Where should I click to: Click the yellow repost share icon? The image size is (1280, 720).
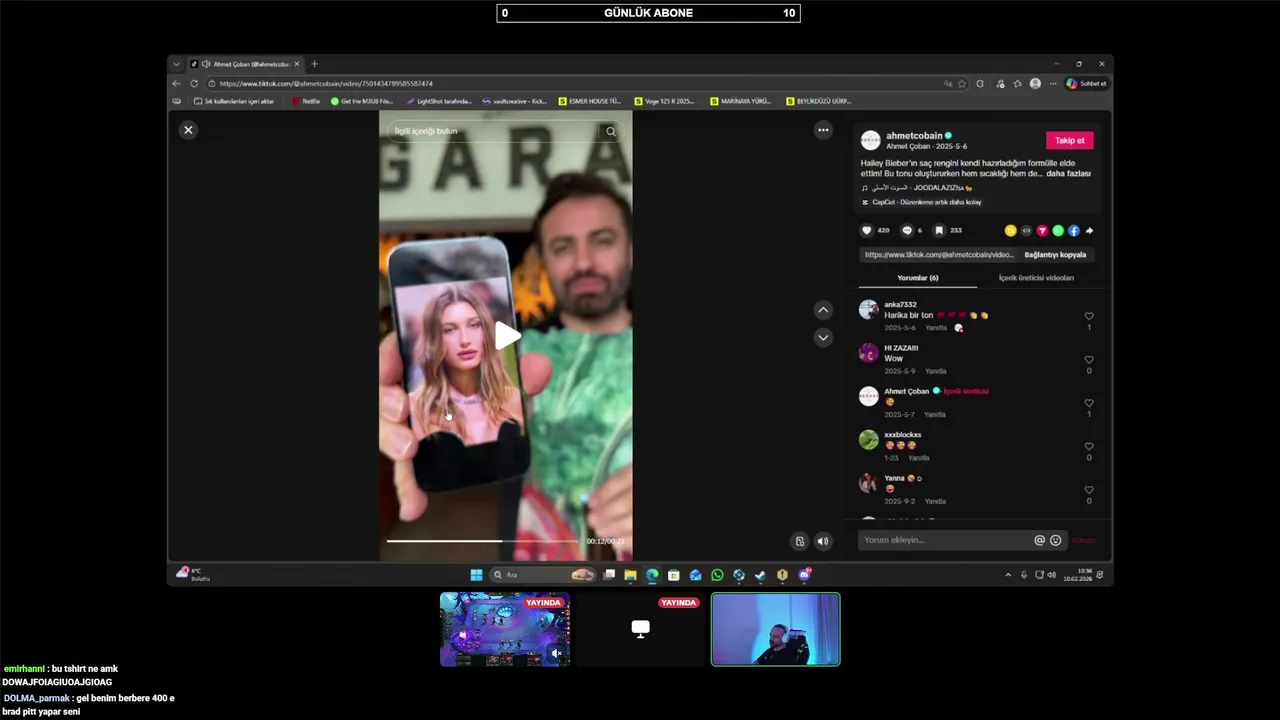pyautogui.click(x=1010, y=231)
